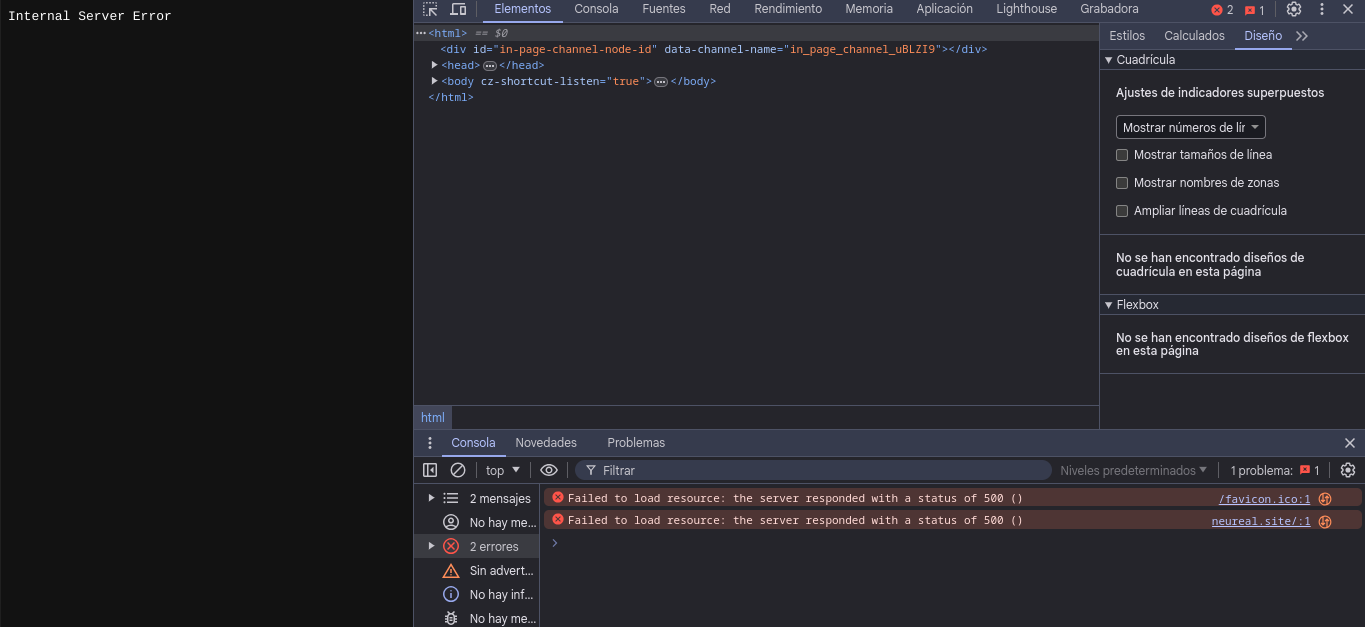The height and width of the screenshot is (627, 1365).
Task: Open the neureal.site/:1 source link
Action: tap(1261, 521)
